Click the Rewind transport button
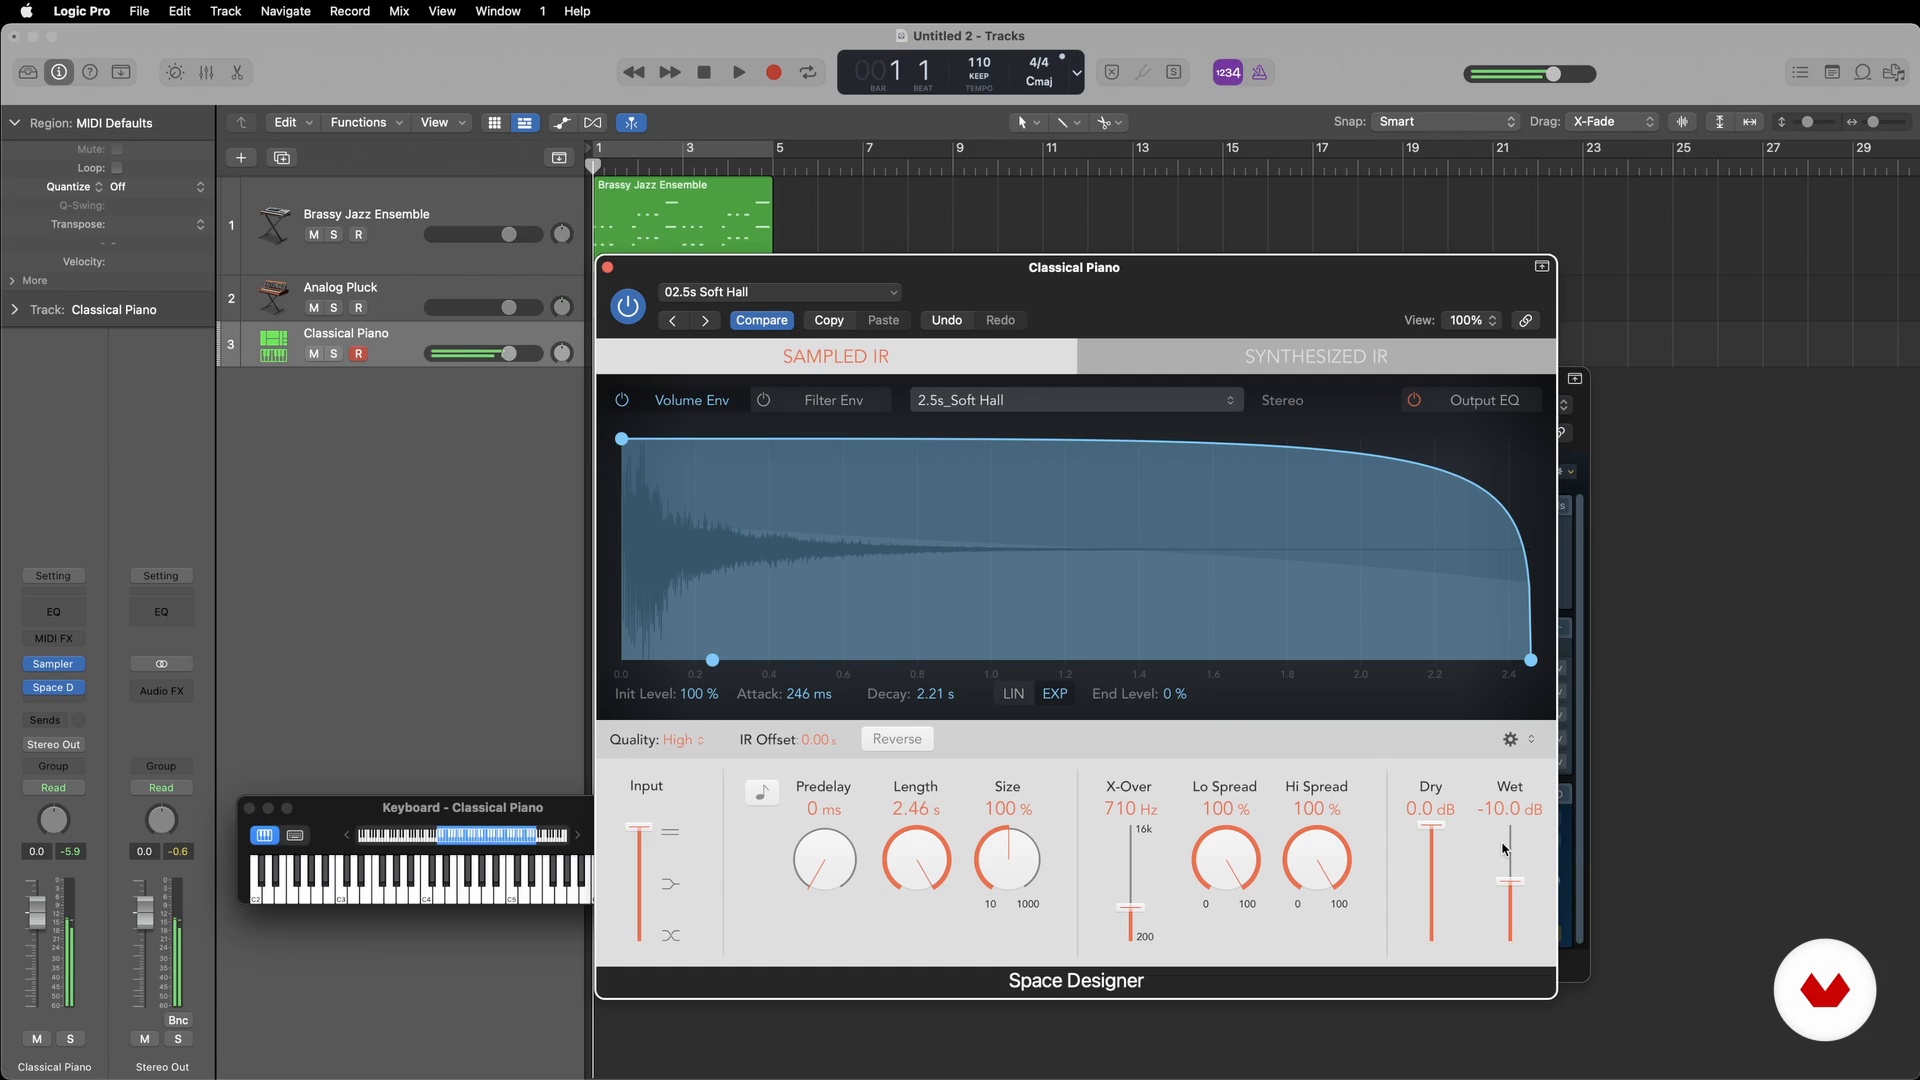The image size is (1920, 1080). pos(634,72)
